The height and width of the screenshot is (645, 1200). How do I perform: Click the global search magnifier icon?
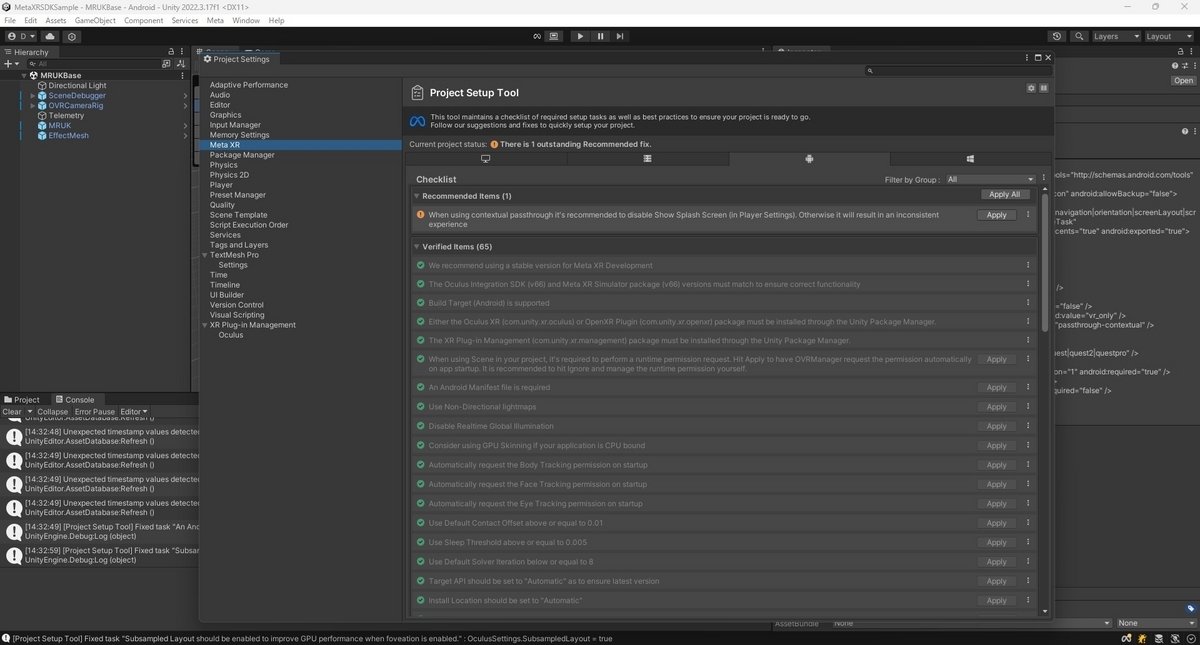[1079, 36]
